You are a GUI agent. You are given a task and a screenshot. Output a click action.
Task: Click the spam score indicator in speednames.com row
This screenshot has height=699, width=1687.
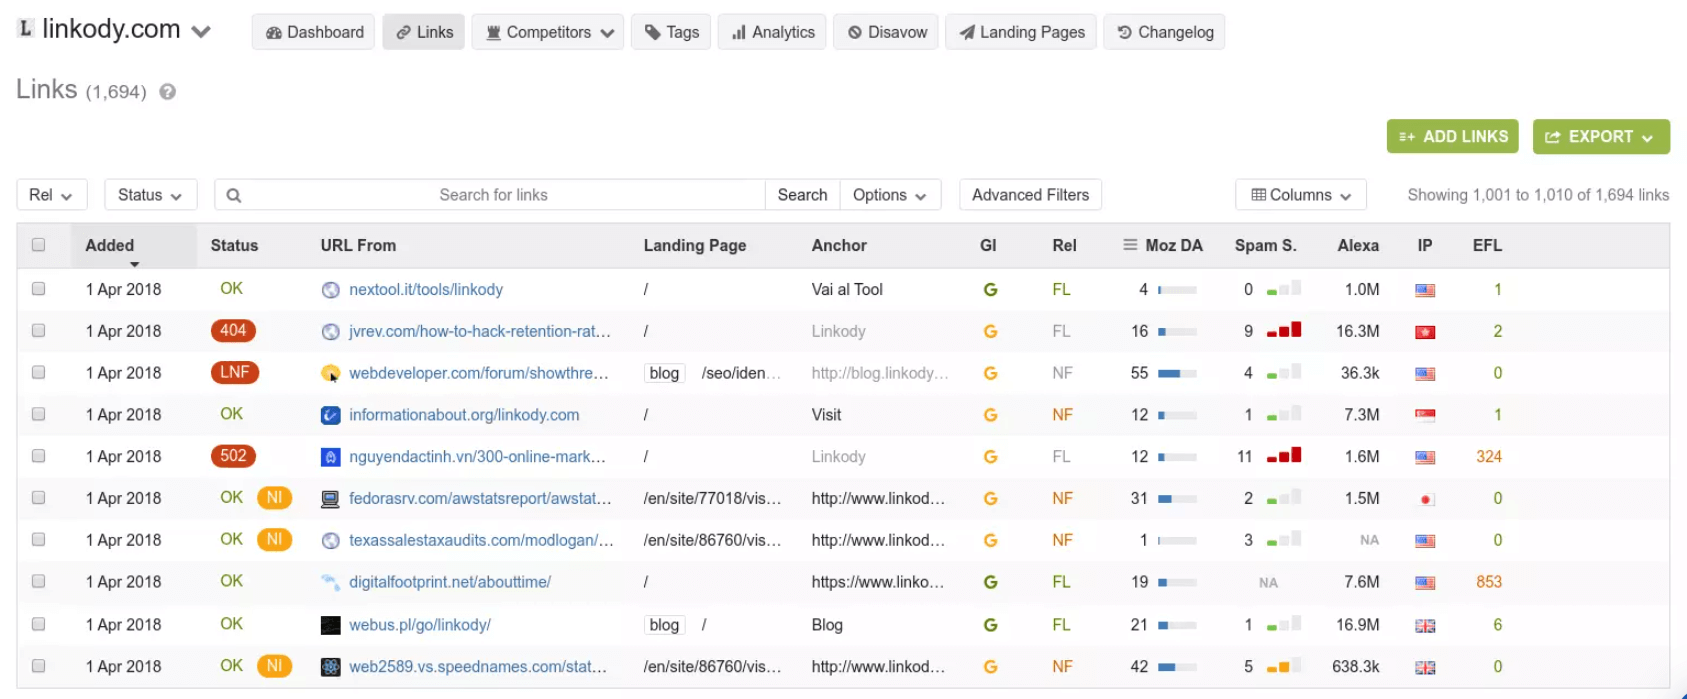(1284, 665)
